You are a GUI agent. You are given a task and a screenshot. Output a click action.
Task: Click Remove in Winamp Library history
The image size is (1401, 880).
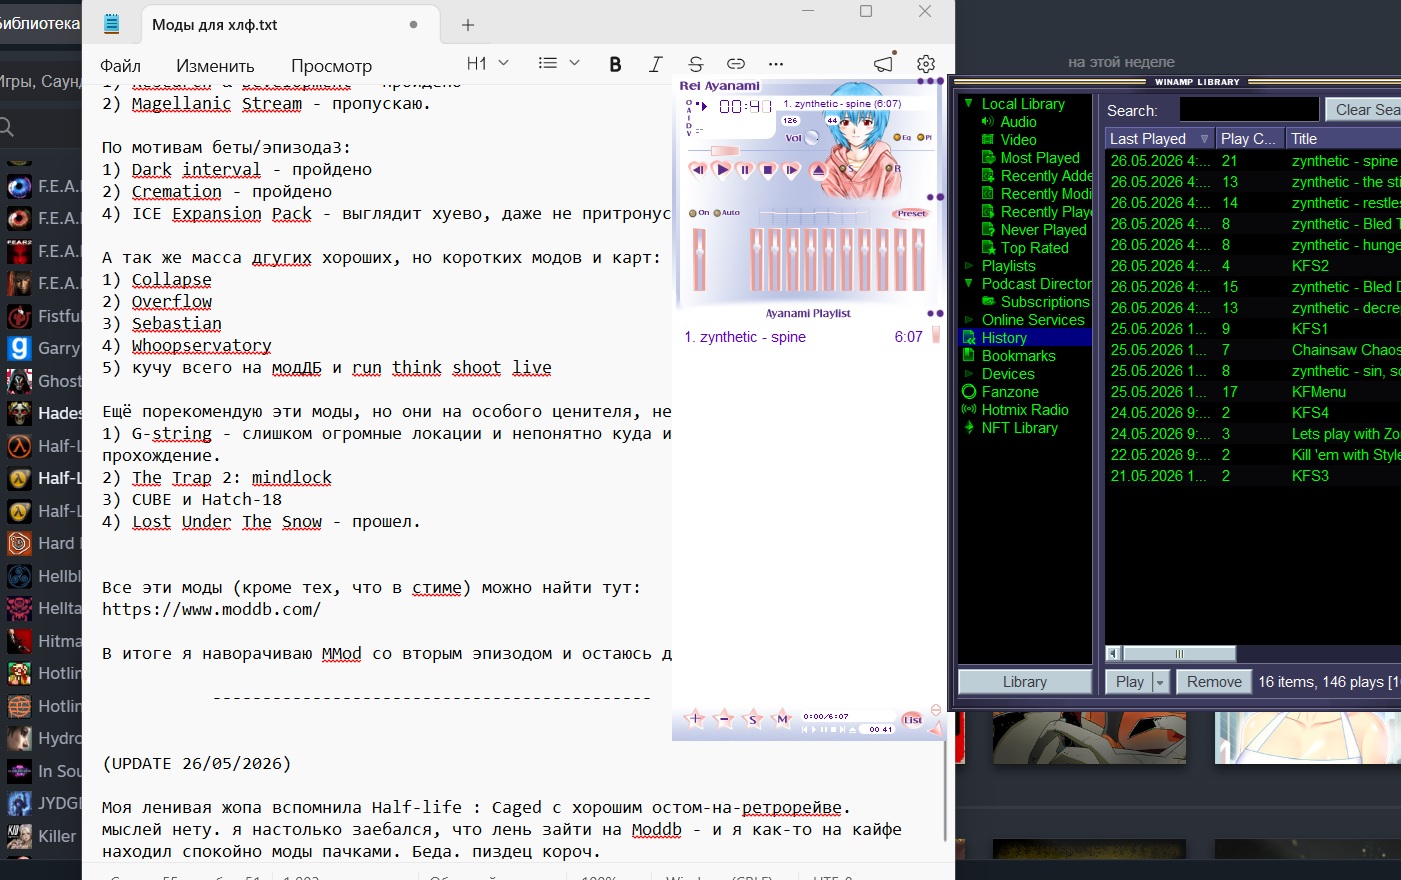(x=1214, y=682)
